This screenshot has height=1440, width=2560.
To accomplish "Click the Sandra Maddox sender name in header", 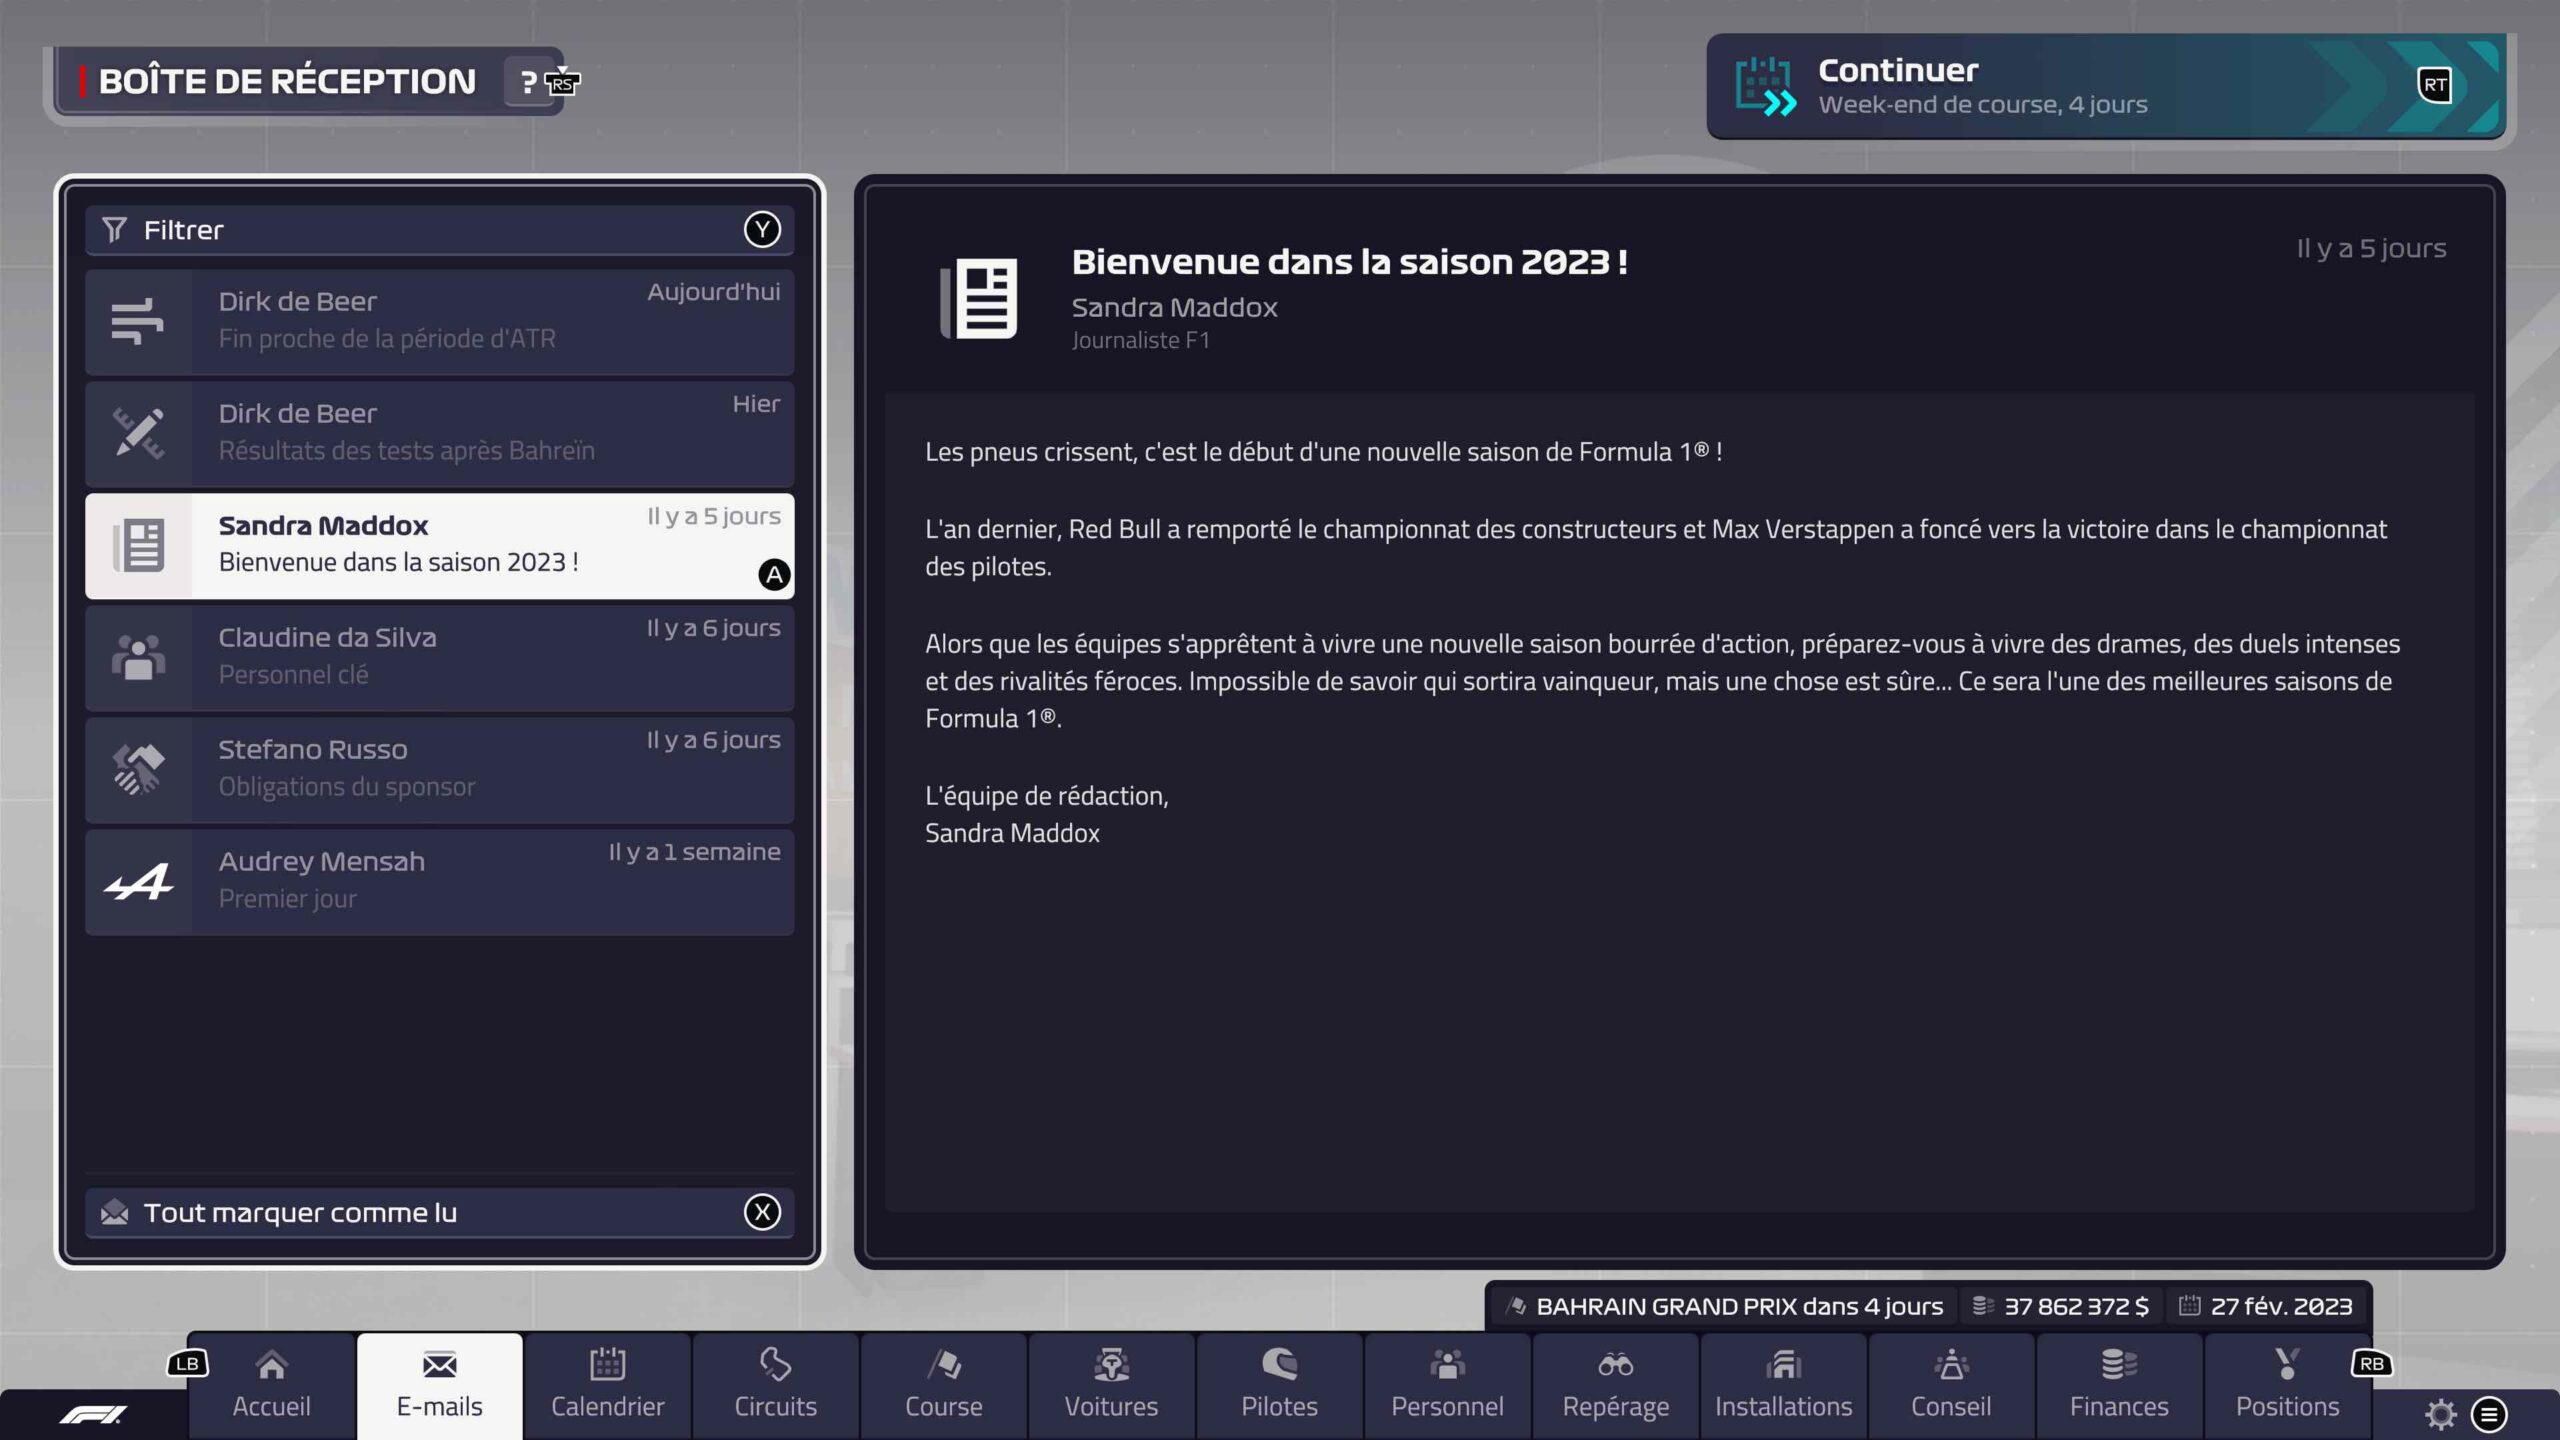I will pyautogui.click(x=1175, y=307).
